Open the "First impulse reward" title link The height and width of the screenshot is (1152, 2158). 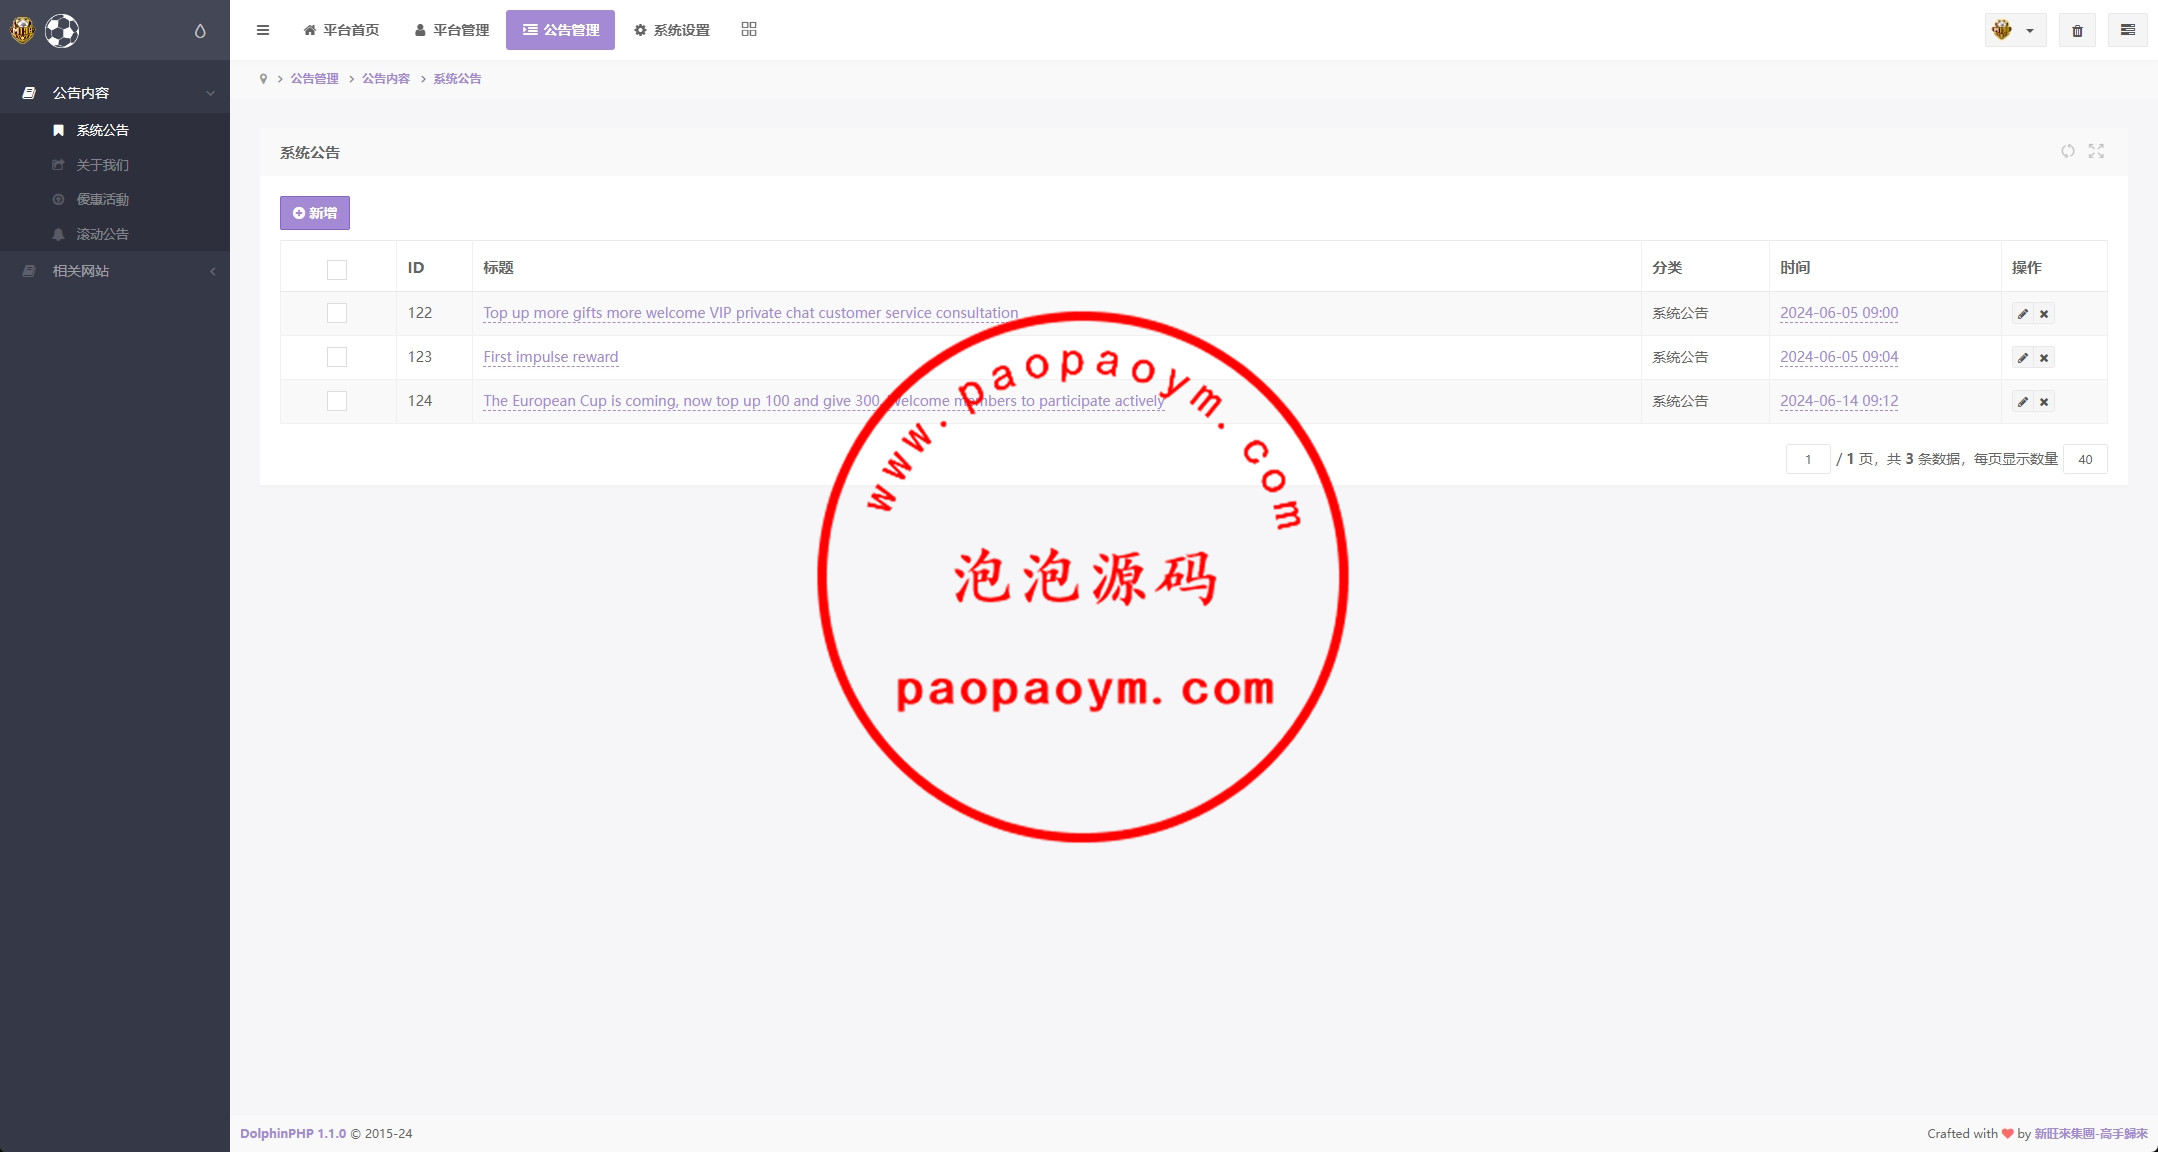click(x=550, y=357)
